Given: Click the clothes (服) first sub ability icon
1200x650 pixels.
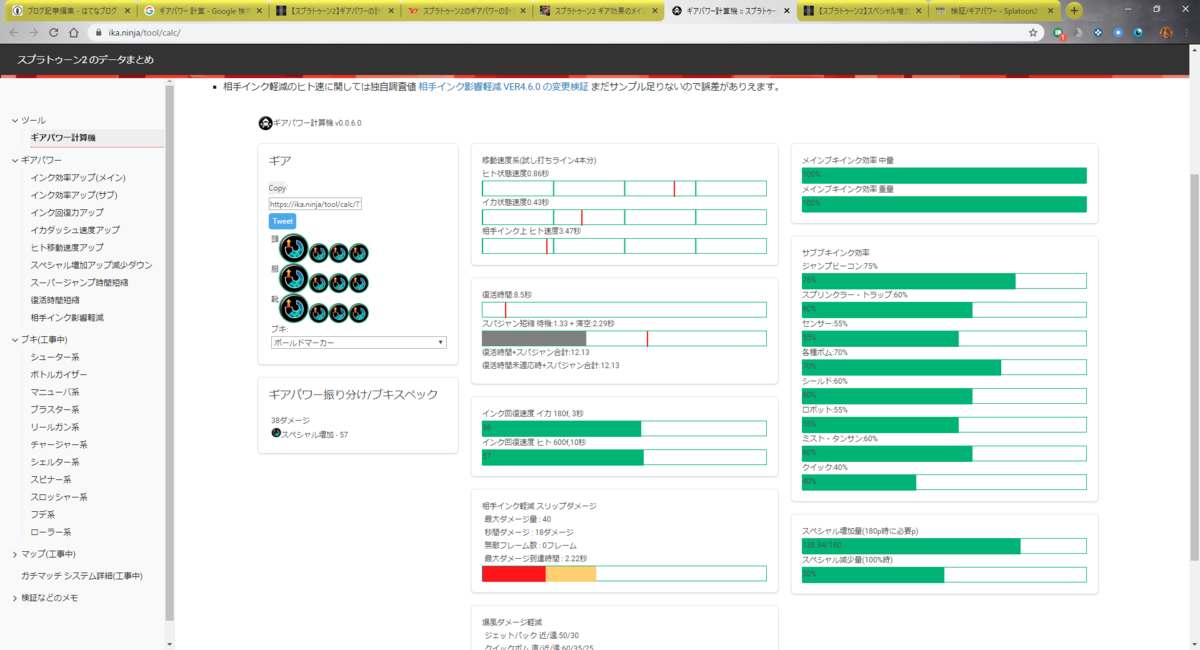Looking at the screenshot, I should click(320, 282).
